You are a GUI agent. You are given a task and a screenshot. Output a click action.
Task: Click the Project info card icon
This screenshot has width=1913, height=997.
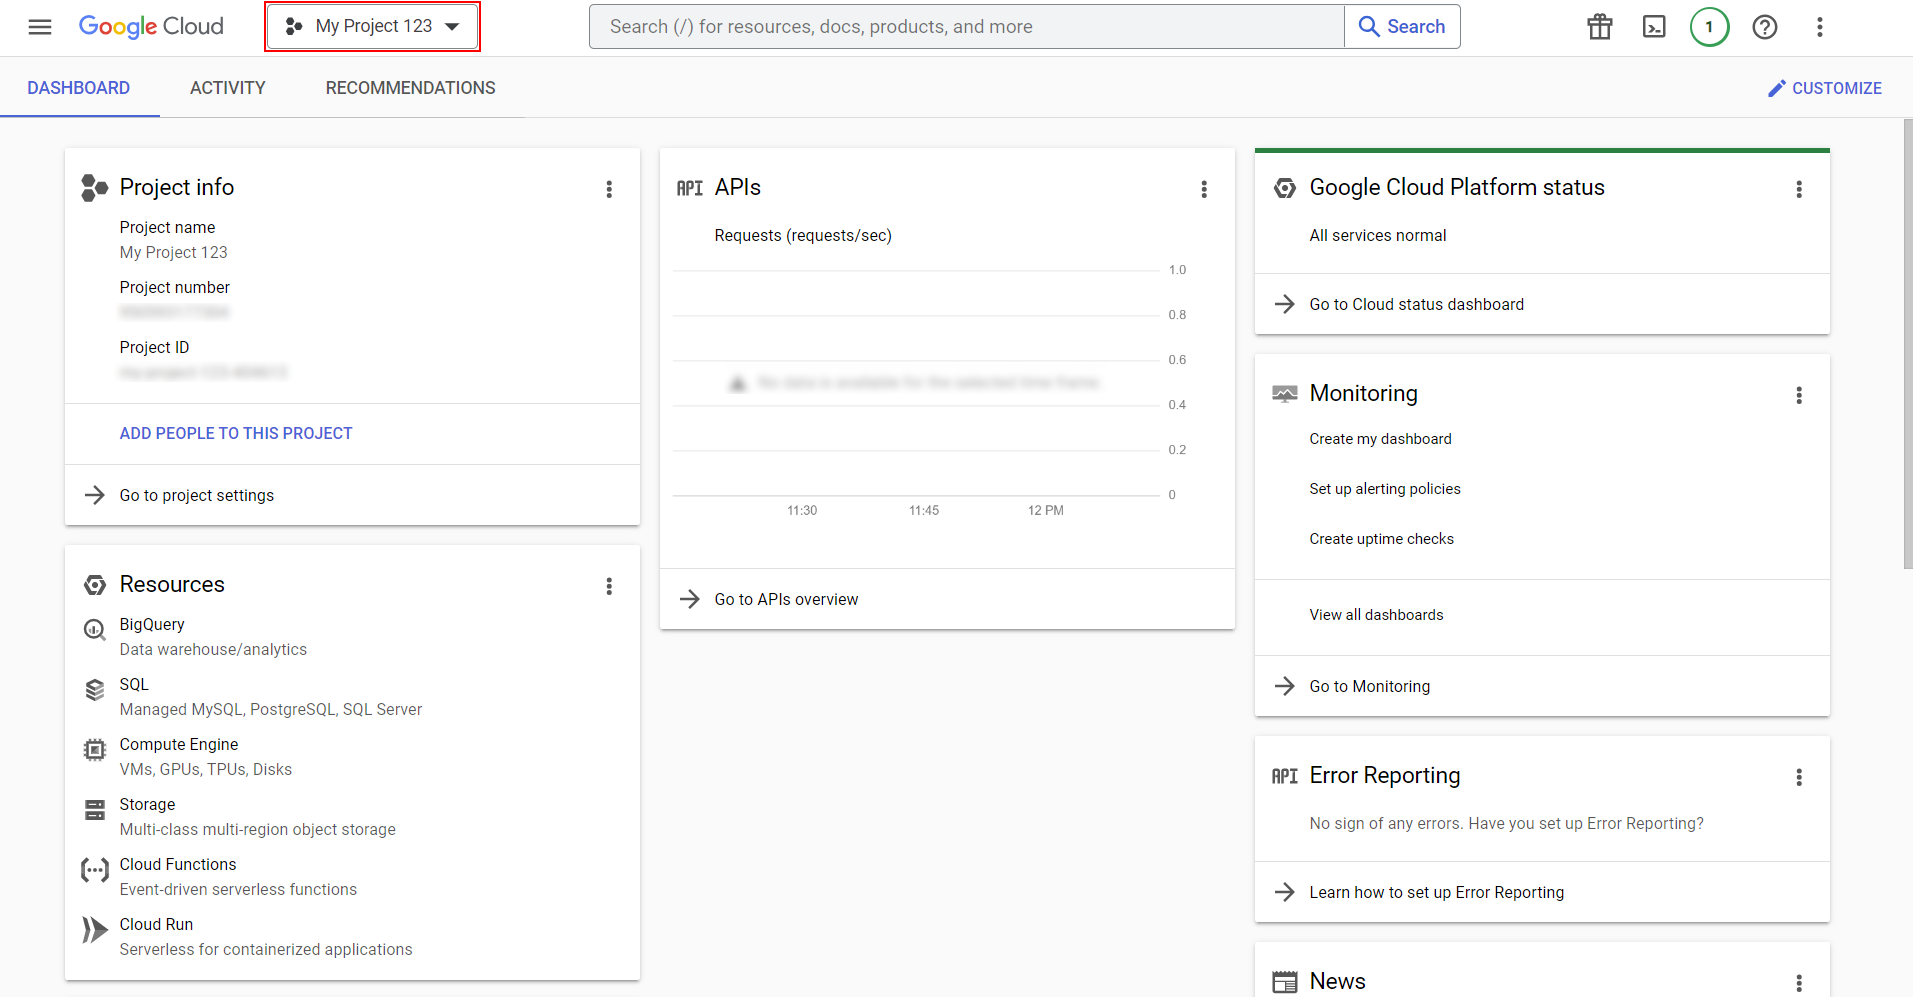click(x=95, y=188)
